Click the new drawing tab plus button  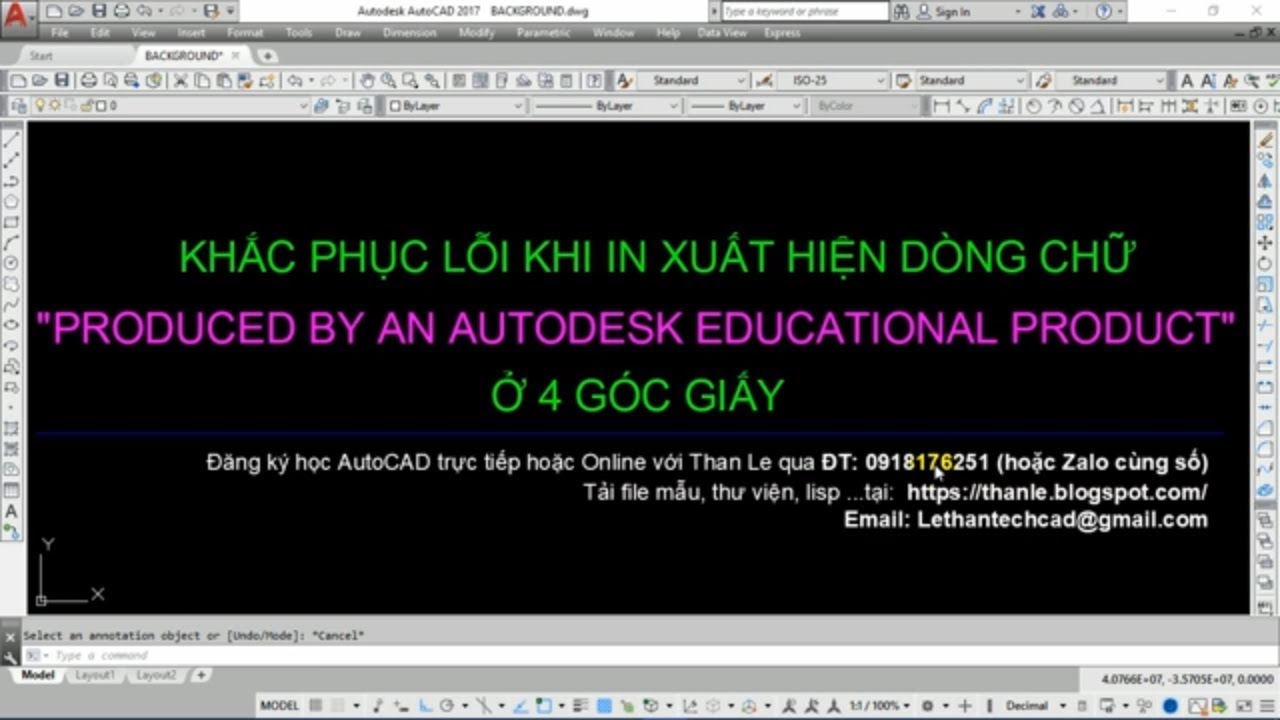pyautogui.click(x=267, y=56)
